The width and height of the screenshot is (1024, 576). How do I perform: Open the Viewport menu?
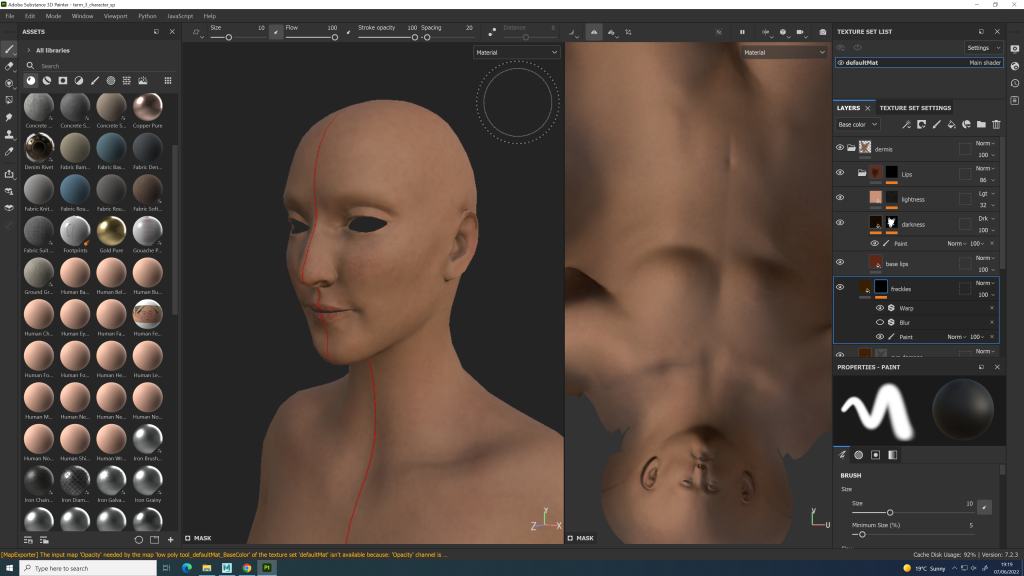click(x=116, y=16)
